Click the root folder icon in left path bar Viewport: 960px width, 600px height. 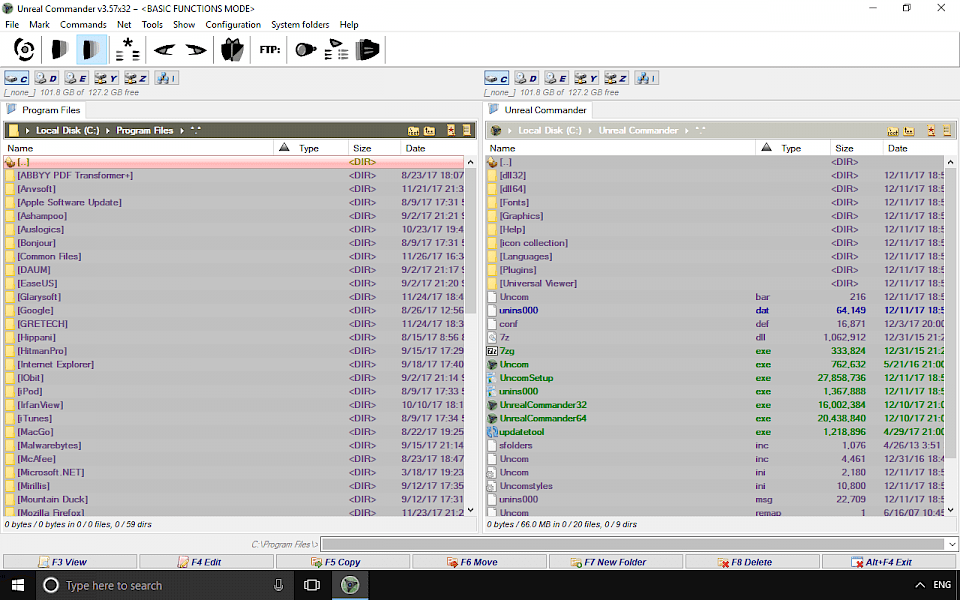click(413, 131)
